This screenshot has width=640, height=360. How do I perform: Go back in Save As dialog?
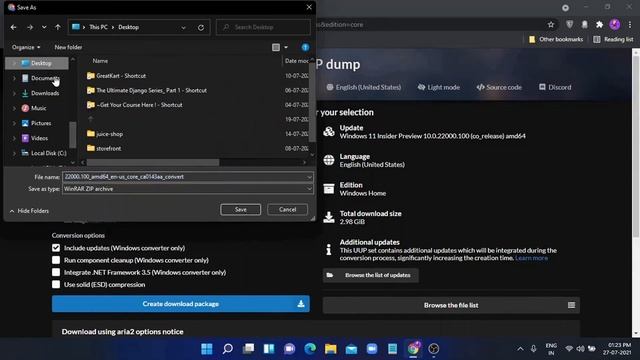[x=13, y=27]
